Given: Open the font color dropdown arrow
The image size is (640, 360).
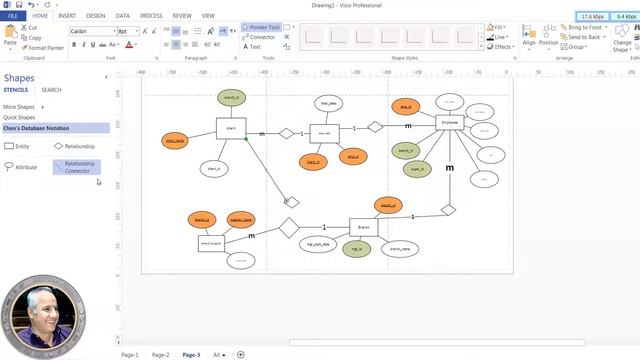Looking at the screenshot, I should point(136,44).
